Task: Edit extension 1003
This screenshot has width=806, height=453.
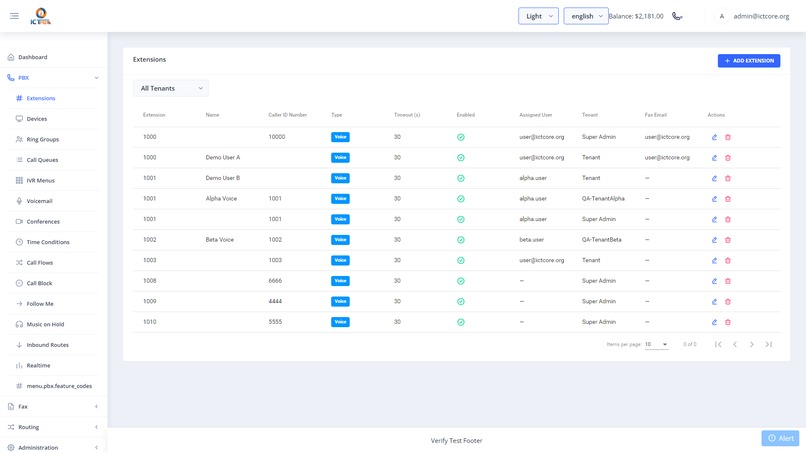Action: tap(714, 261)
